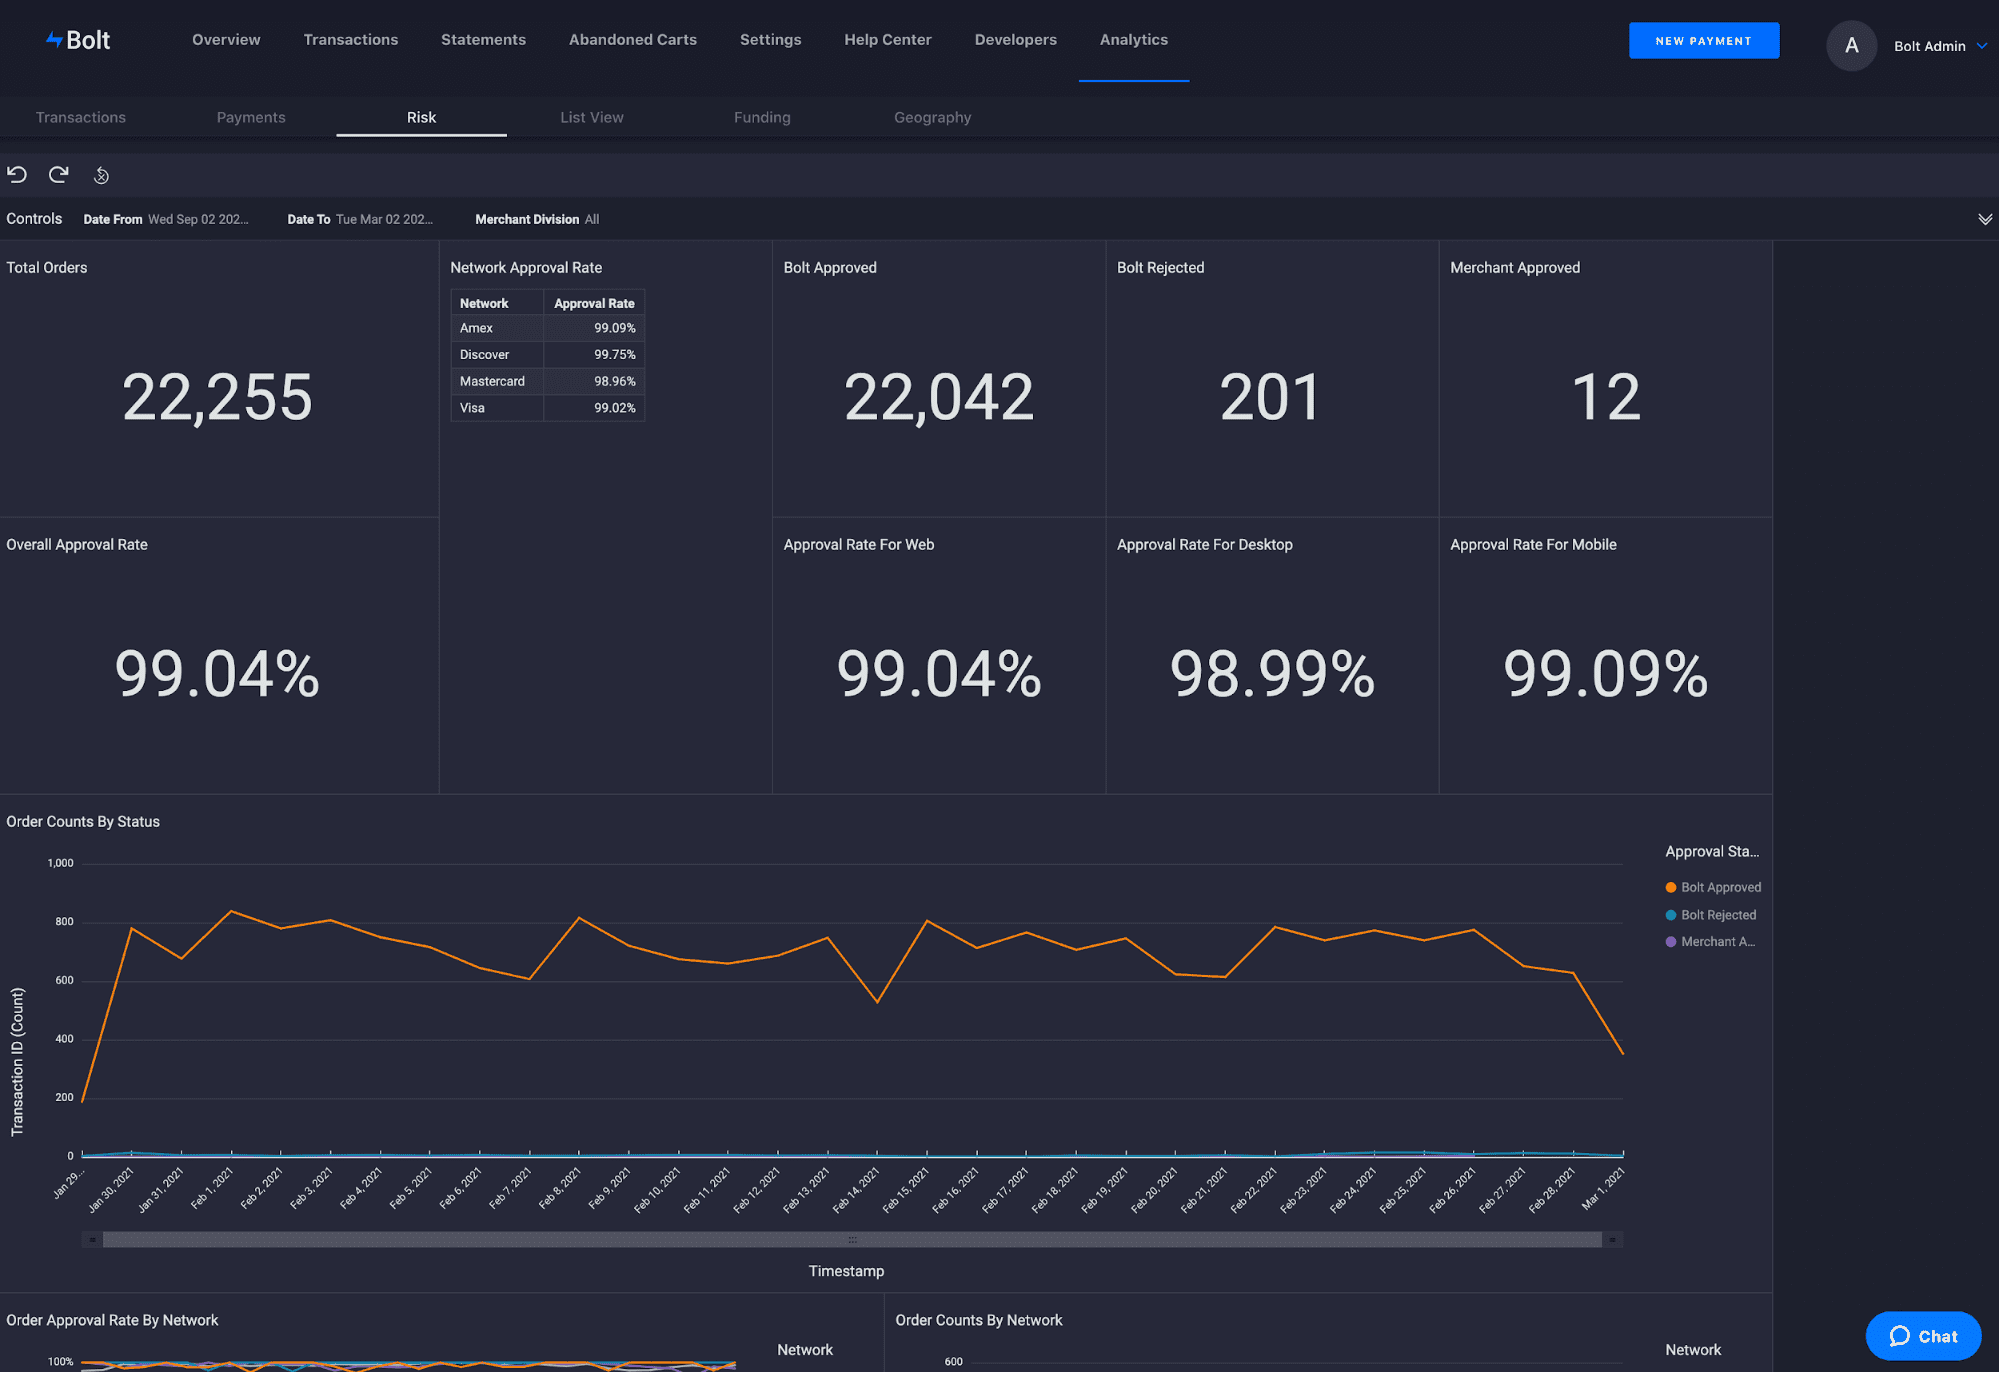This screenshot has height=1373, width=1999.
Task: Select the Discover row in table
Action: (548, 355)
